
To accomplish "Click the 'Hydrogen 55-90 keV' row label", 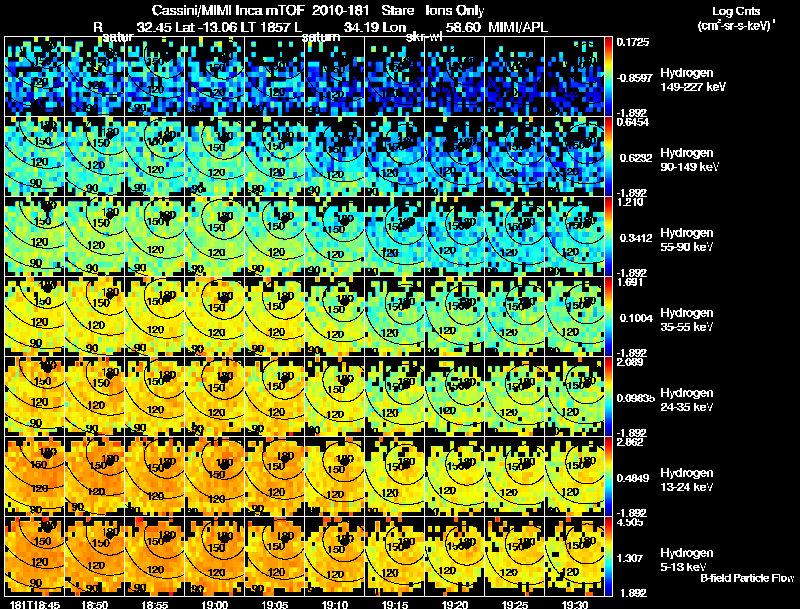I will pos(687,240).
